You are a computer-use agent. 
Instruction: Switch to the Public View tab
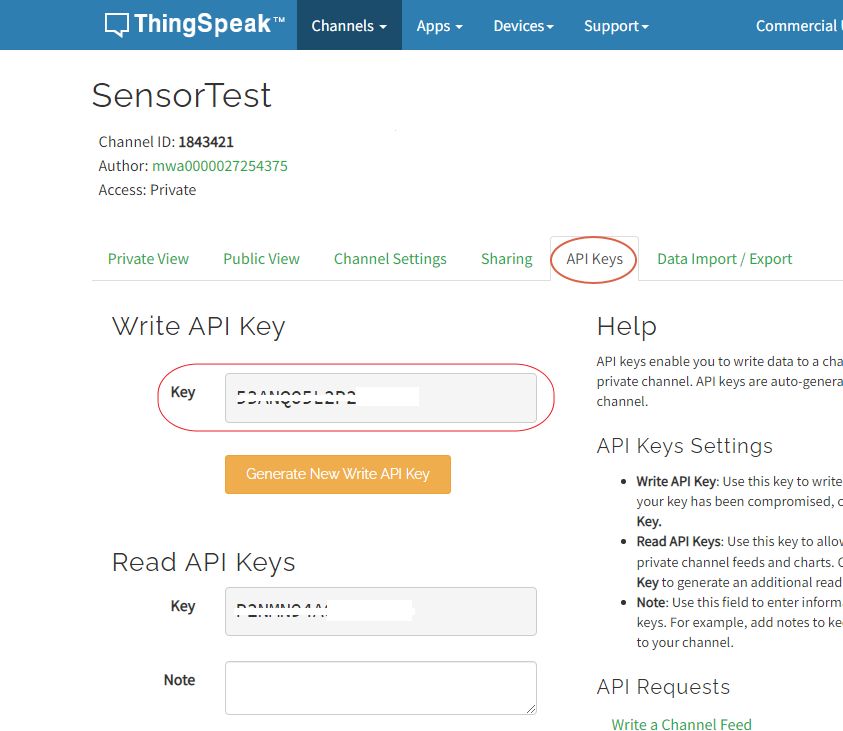tap(261, 259)
